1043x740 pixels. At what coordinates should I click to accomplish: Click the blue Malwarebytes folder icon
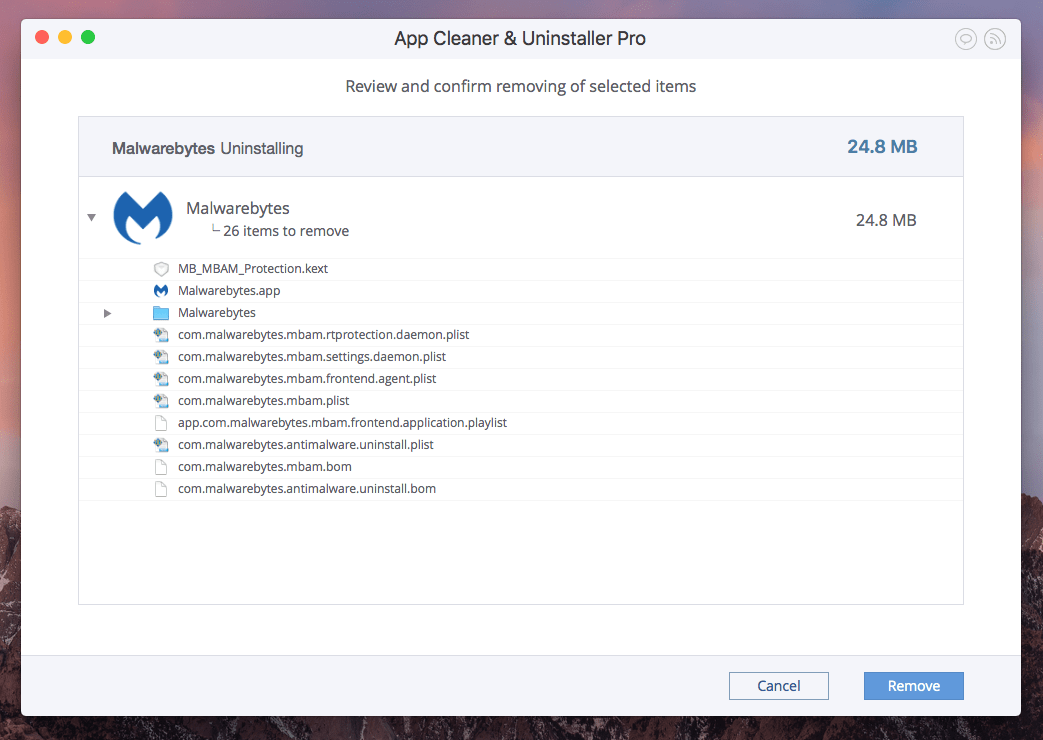pos(161,313)
